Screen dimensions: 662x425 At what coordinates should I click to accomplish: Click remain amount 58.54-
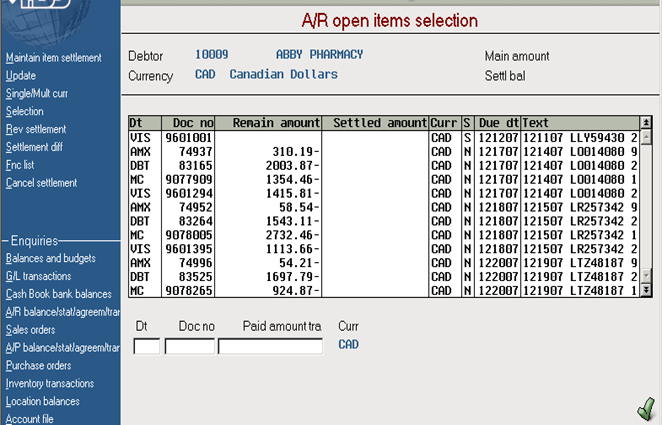point(299,207)
